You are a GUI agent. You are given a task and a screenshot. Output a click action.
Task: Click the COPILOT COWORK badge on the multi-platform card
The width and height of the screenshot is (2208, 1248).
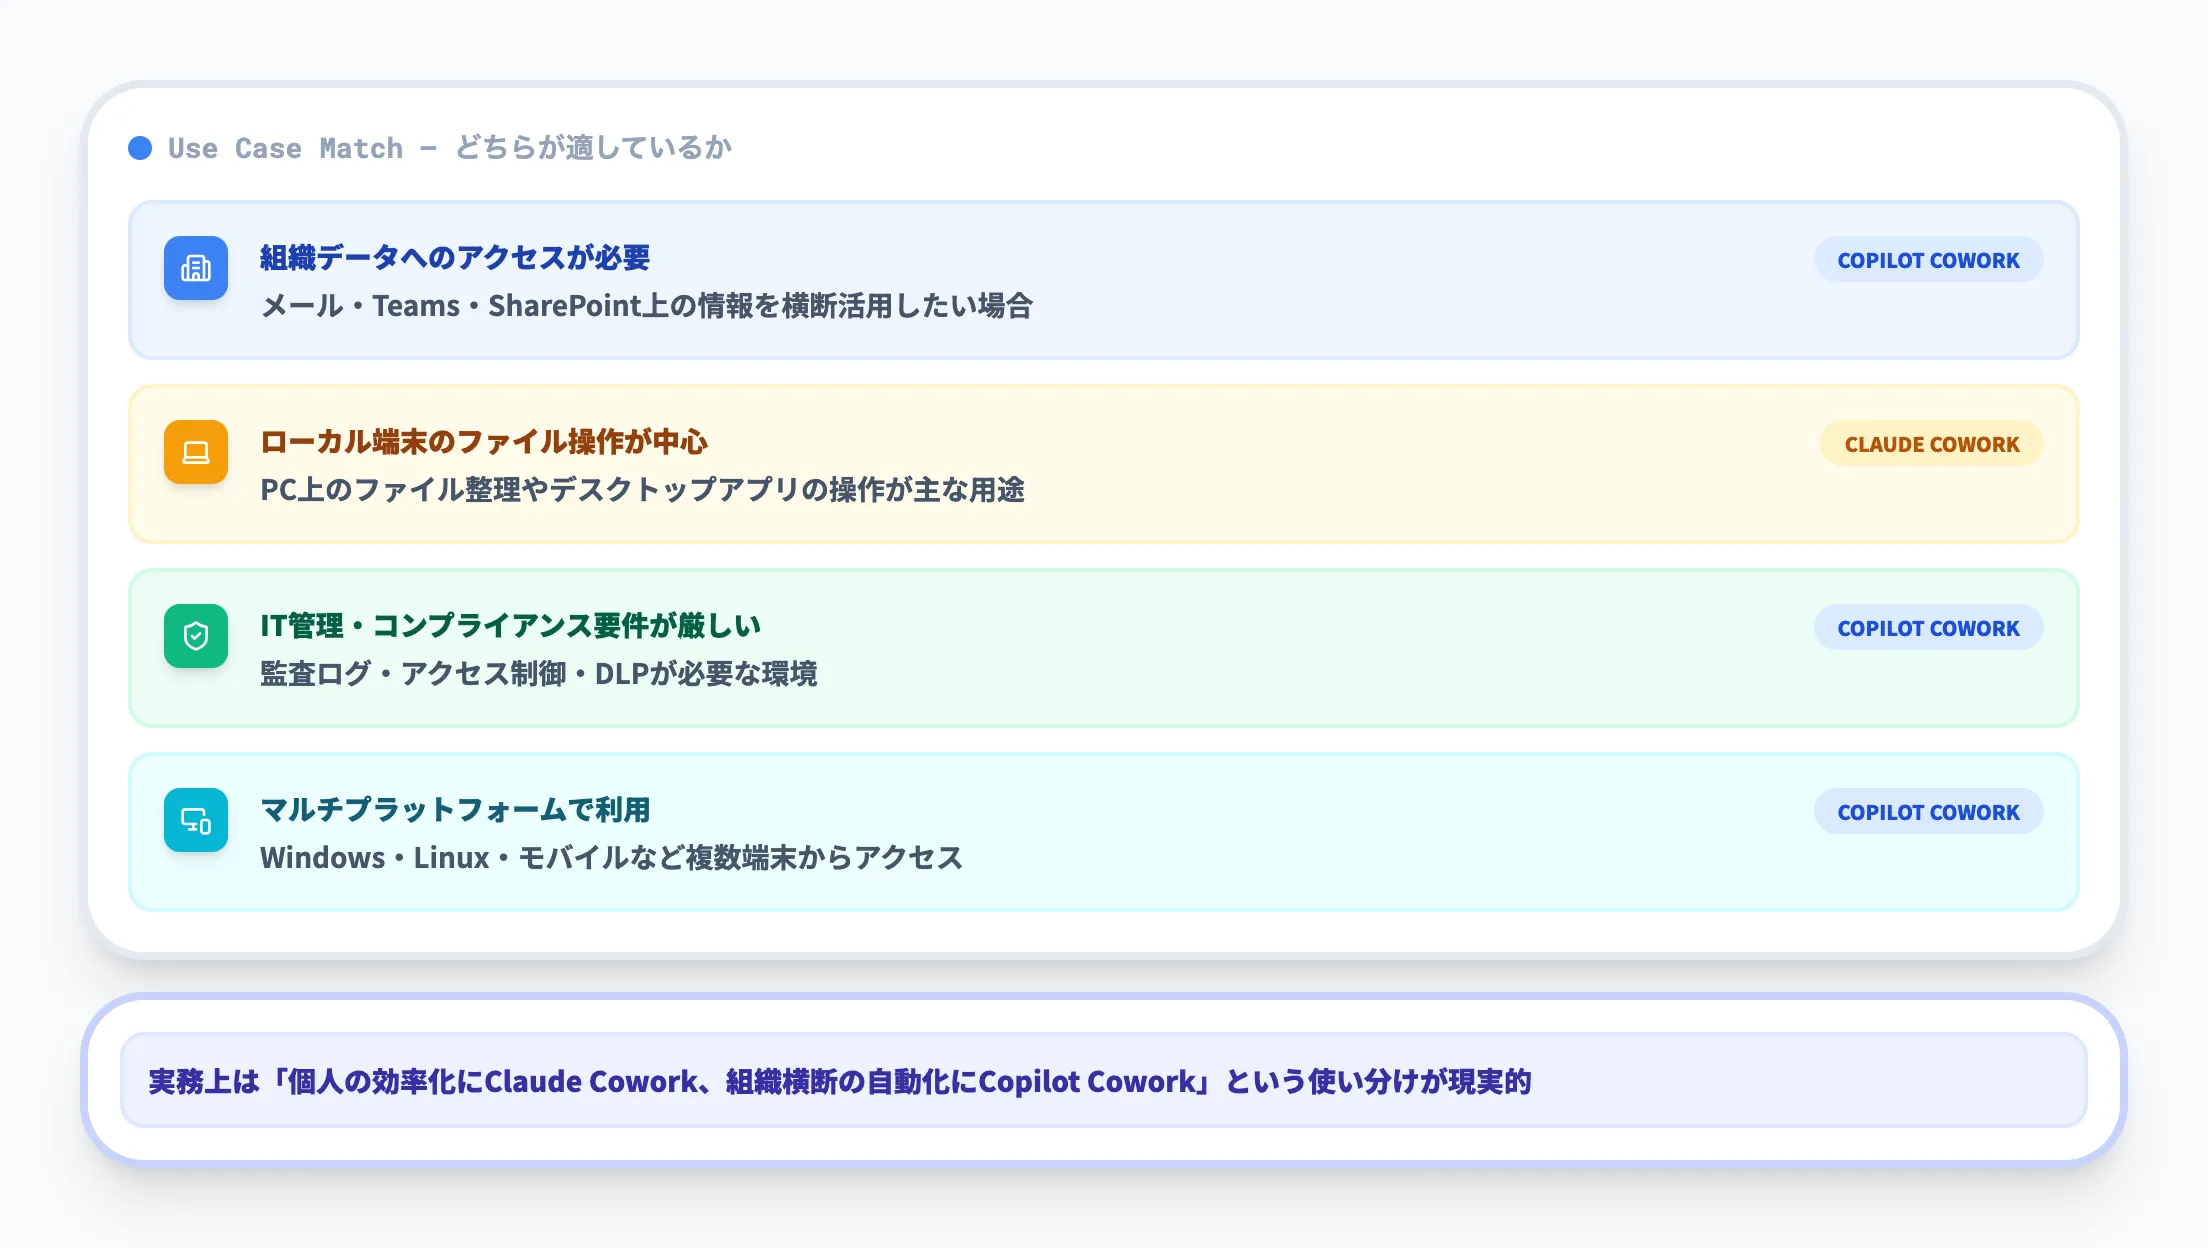[1928, 812]
